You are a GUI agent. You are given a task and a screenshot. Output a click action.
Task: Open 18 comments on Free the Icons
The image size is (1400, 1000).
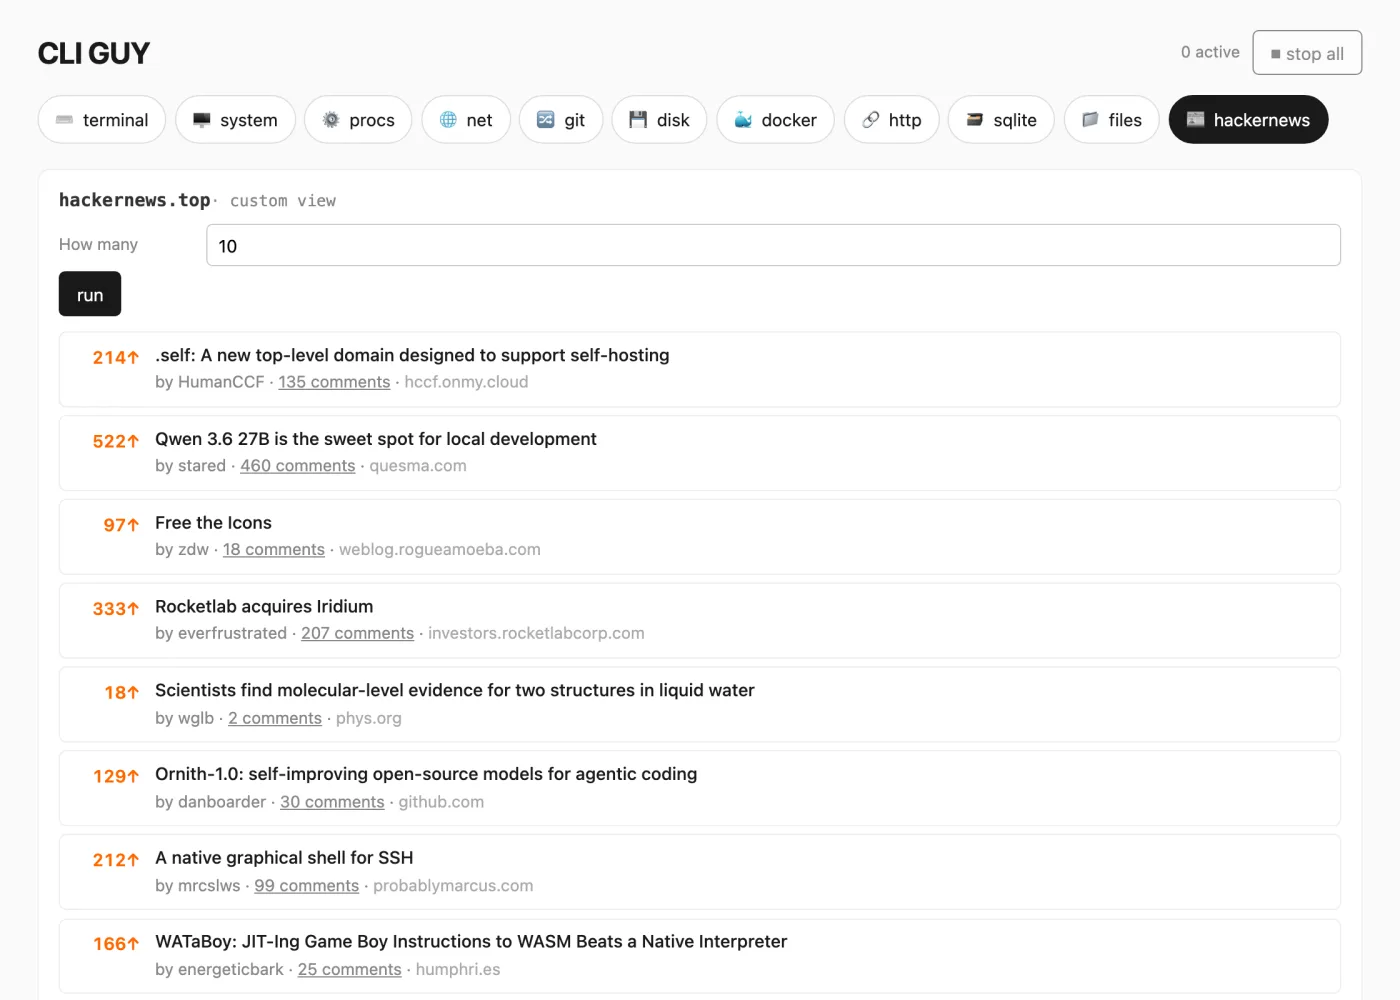pos(274,550)
